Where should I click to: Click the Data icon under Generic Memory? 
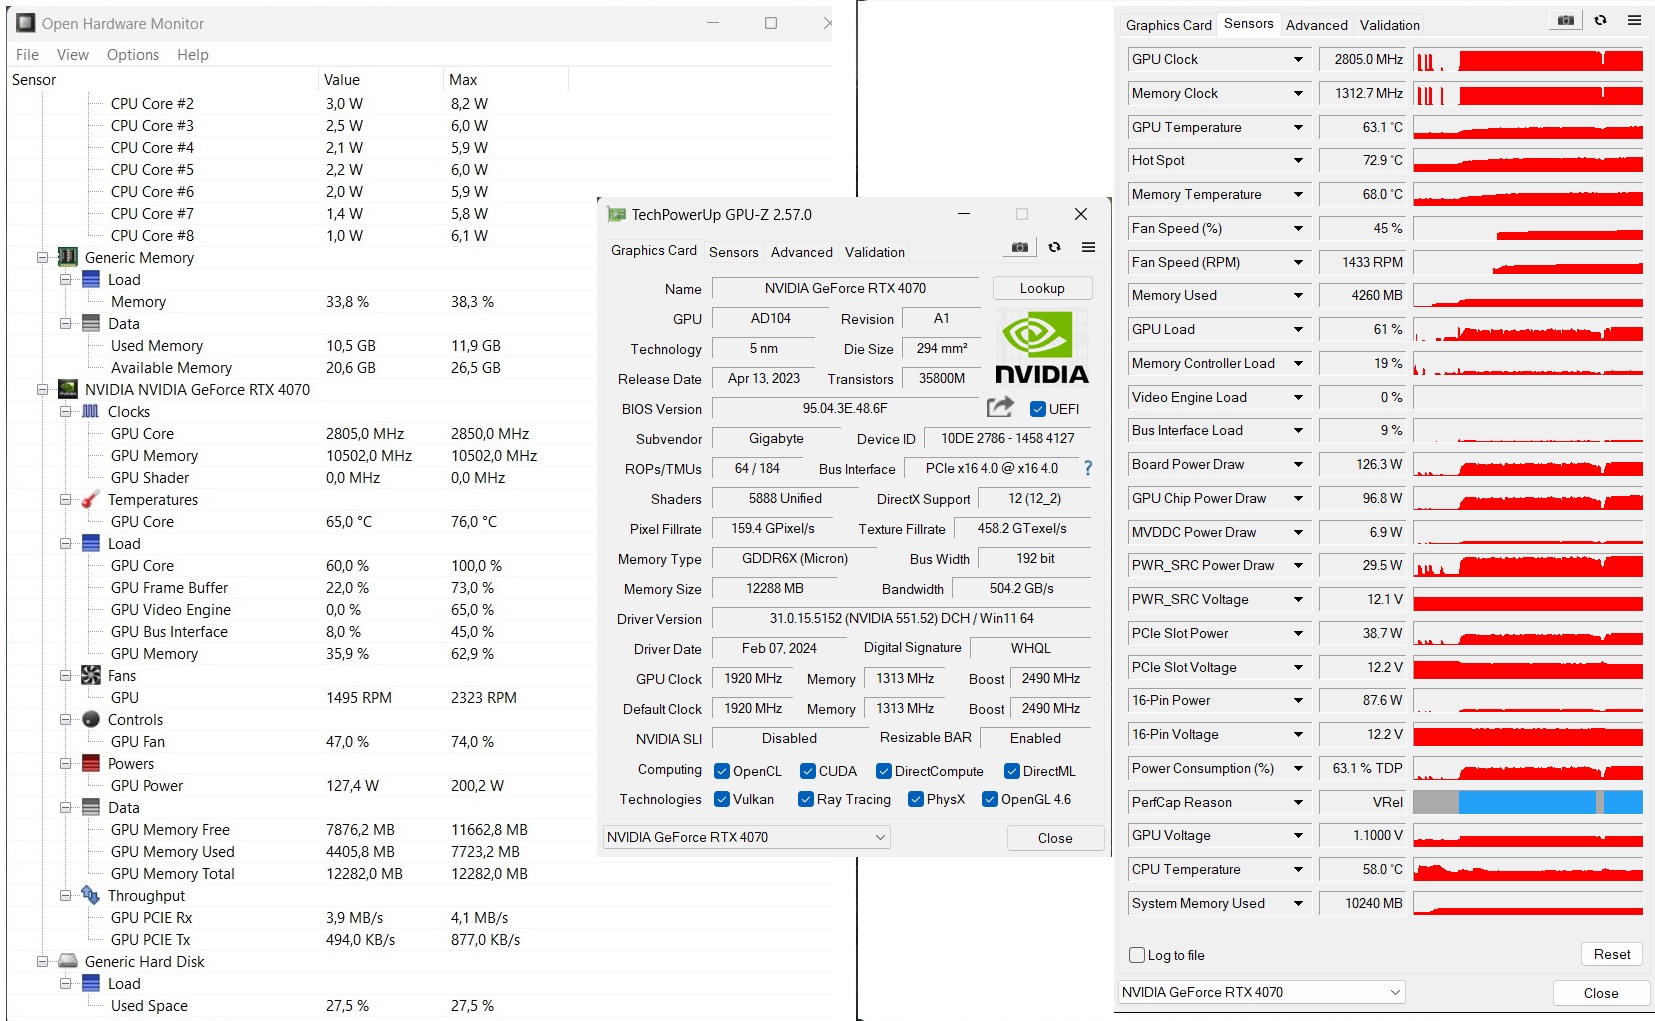coord(91,323)
